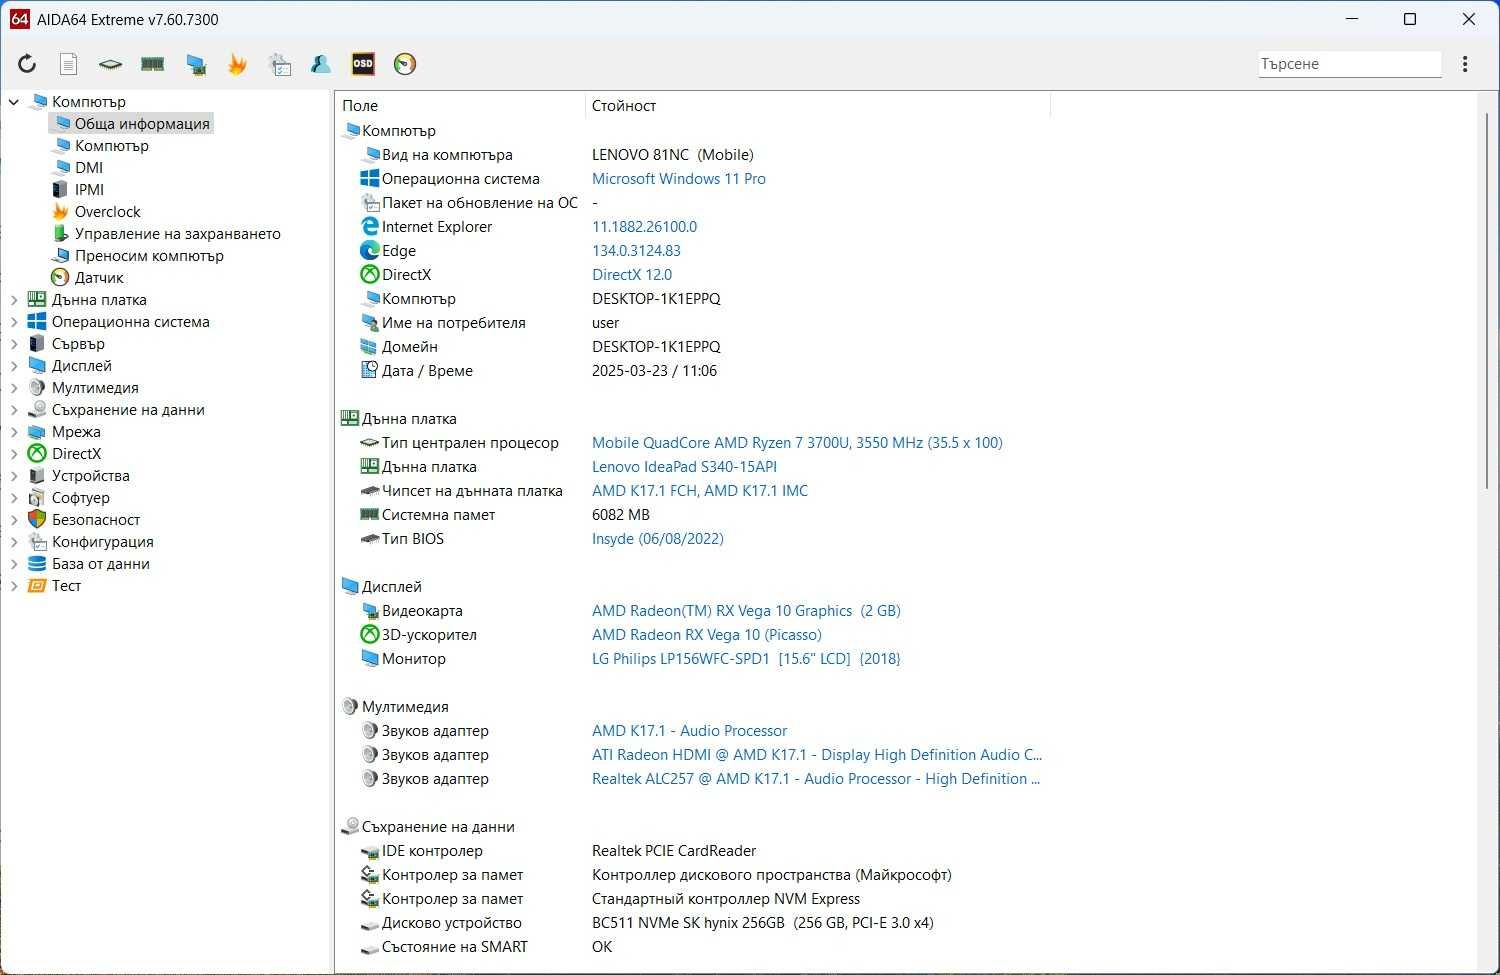1500x975 pixels.
Task: Open the LG Philips LP156WFC-SPD1 monitor link
Action: (746, 659)
